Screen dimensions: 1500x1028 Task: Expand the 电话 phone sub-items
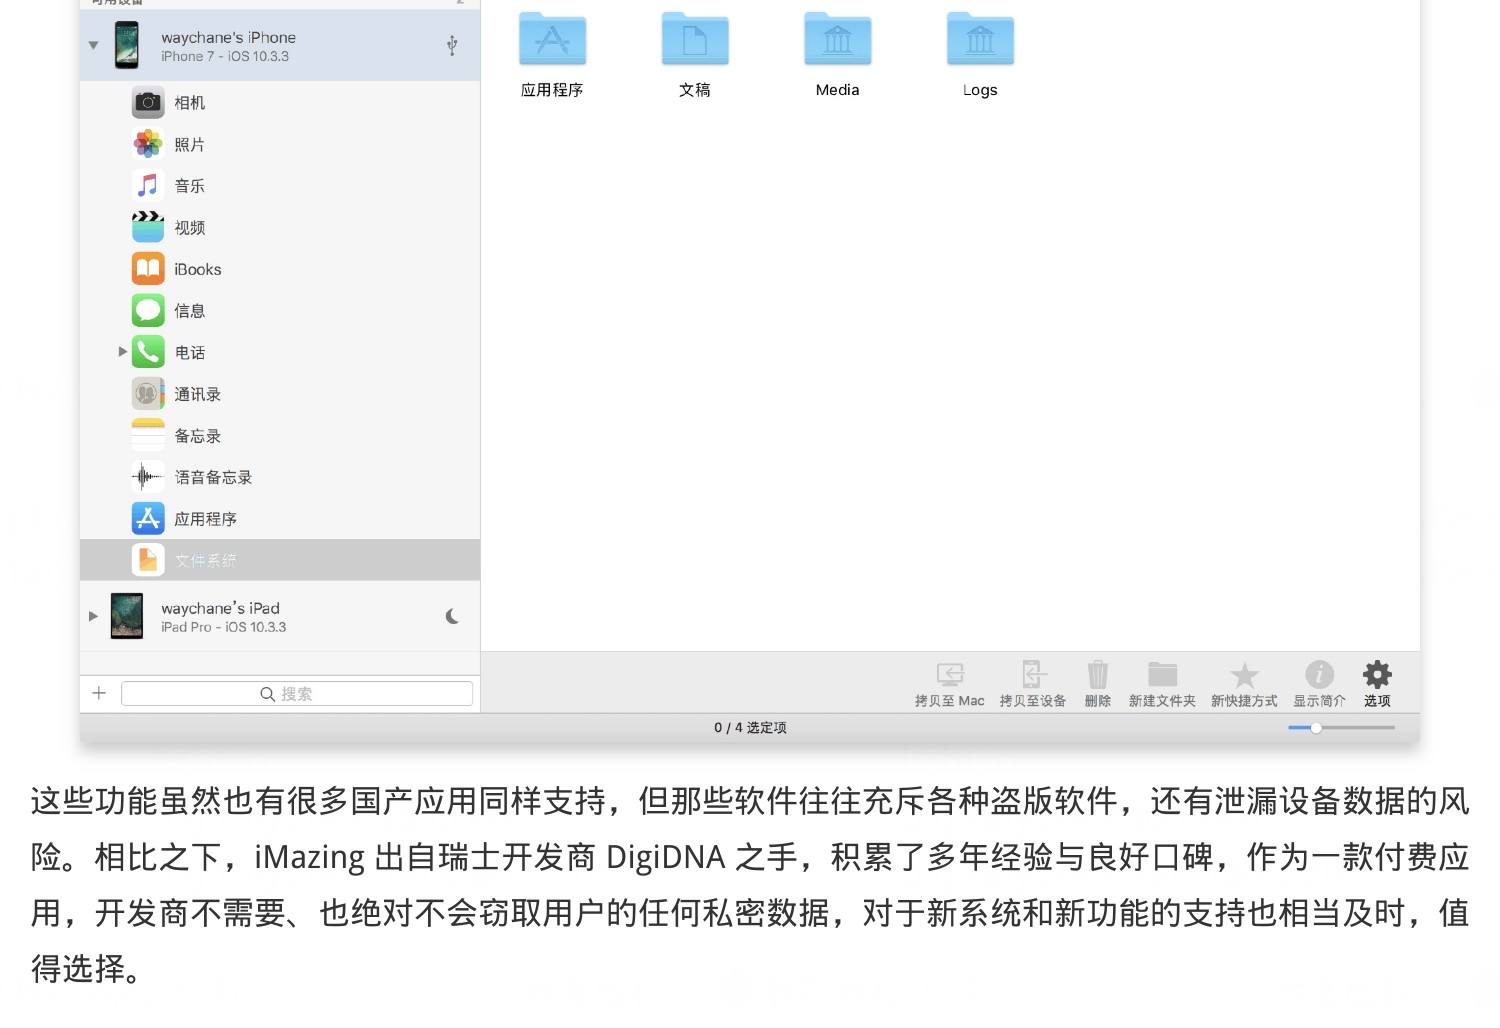pyautogui.click(x=122, y=352)
